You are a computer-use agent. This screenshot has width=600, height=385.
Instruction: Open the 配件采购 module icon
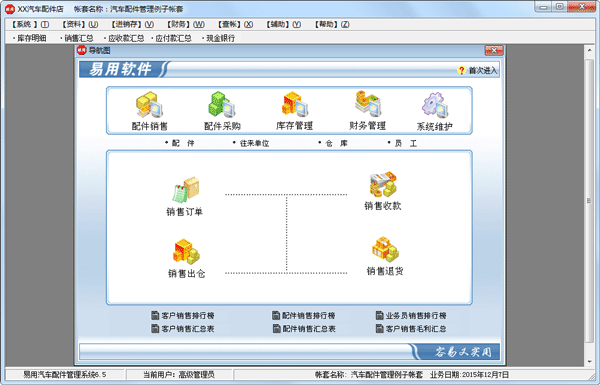tap(222, 104)
